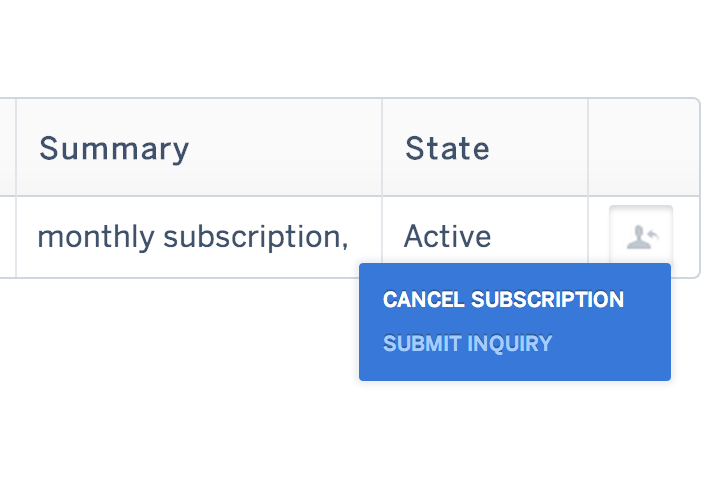712x495 pixels.
Task: Click the Active state cell
Action: [x=447, y=237]
